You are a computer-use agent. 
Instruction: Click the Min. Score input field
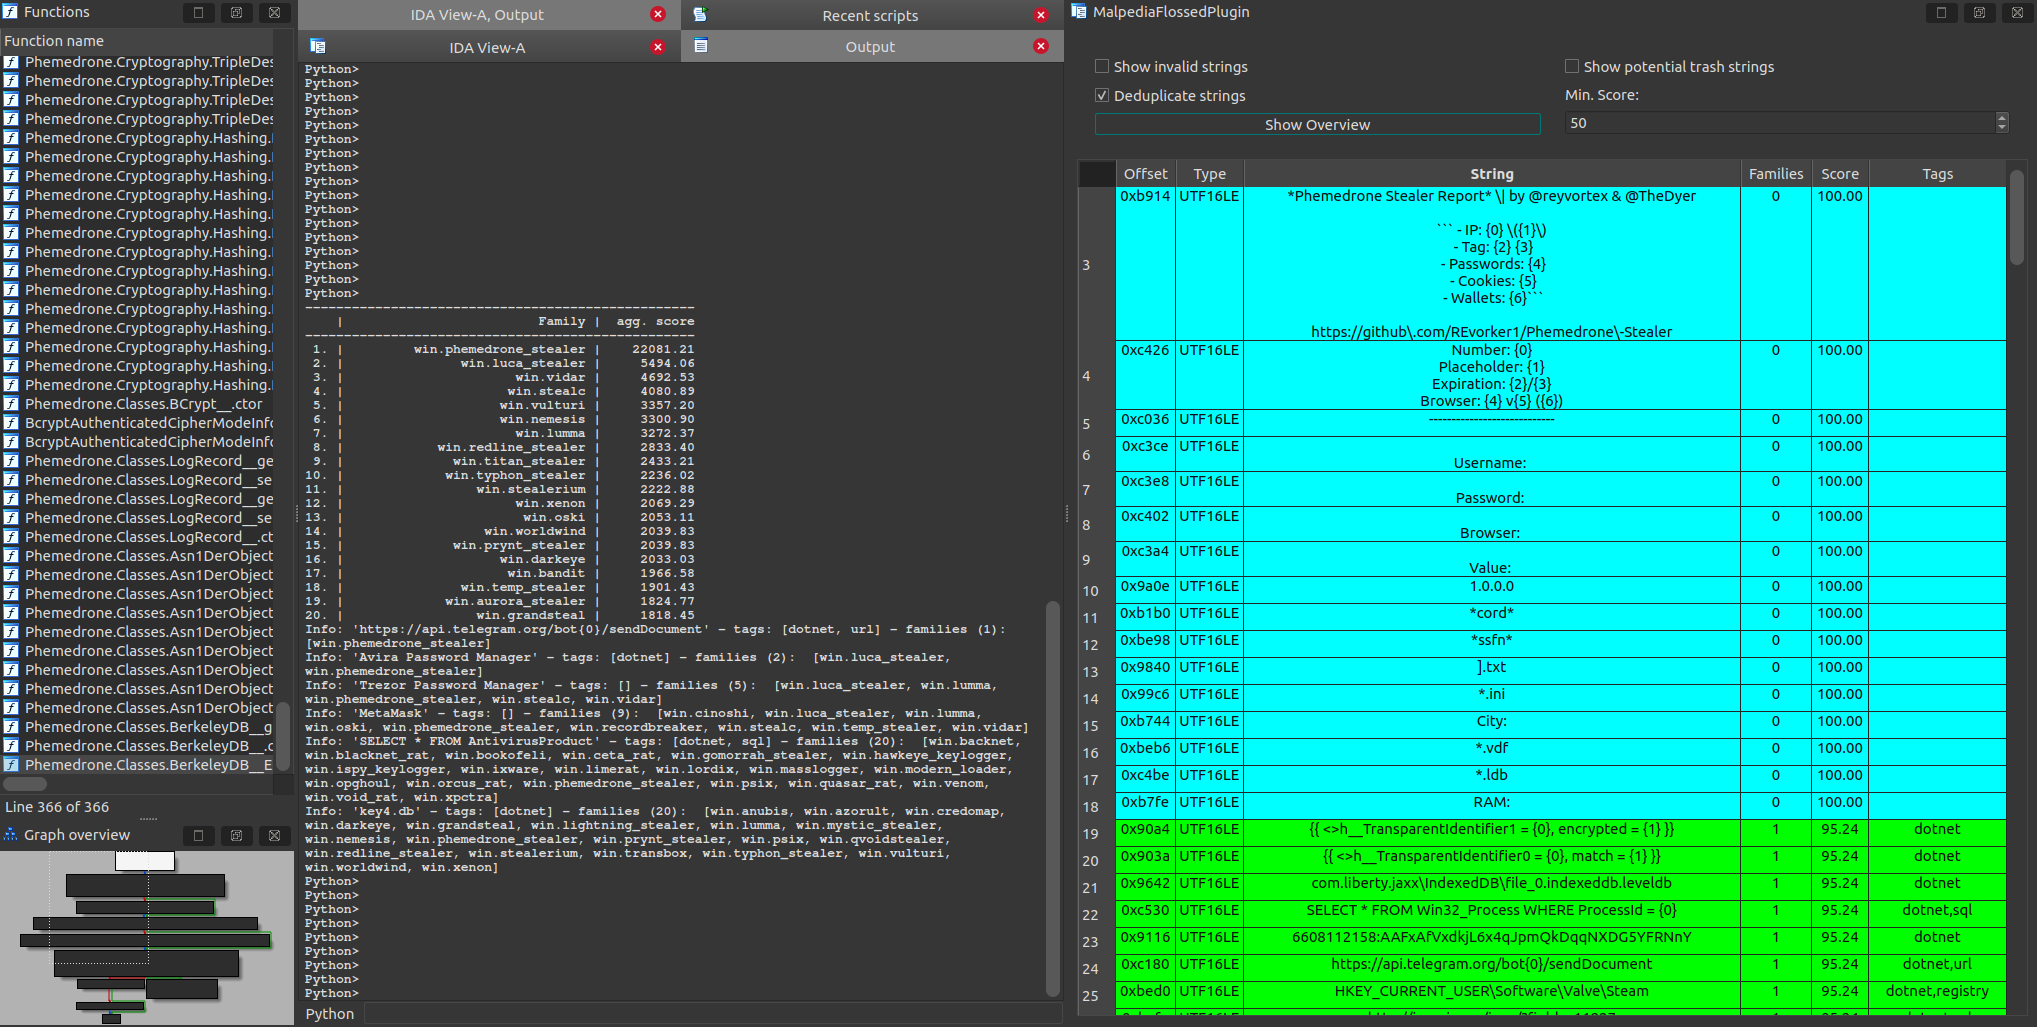1779,123
